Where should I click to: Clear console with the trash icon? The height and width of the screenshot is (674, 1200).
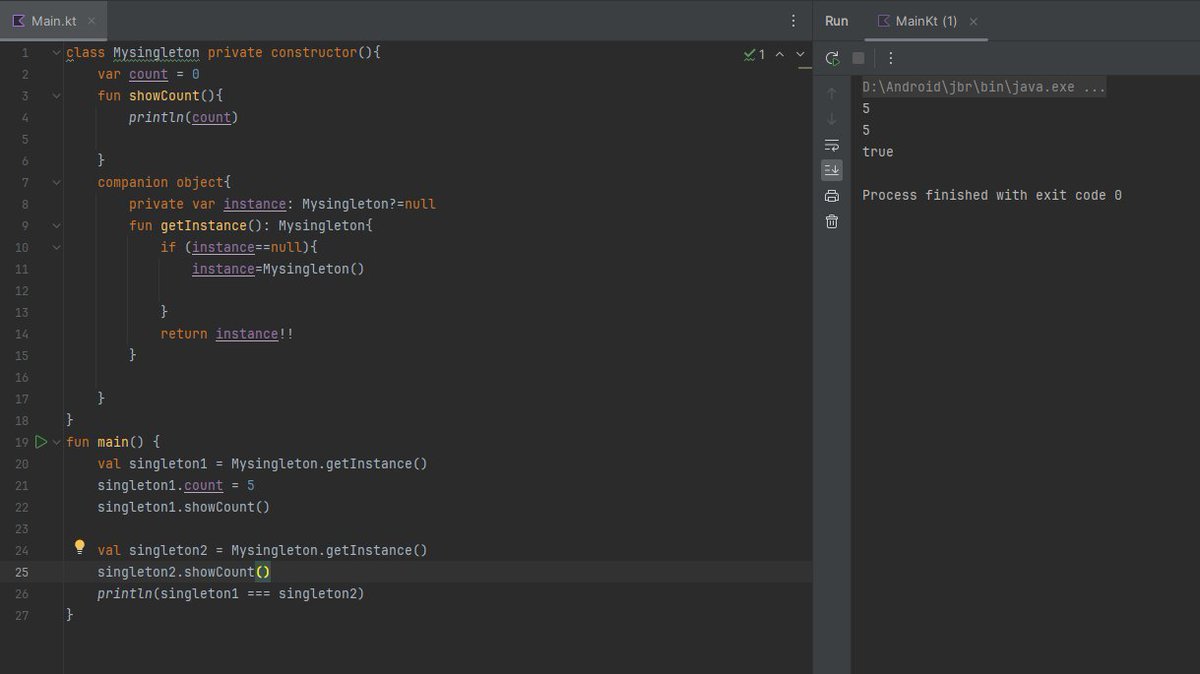point(832,221)
